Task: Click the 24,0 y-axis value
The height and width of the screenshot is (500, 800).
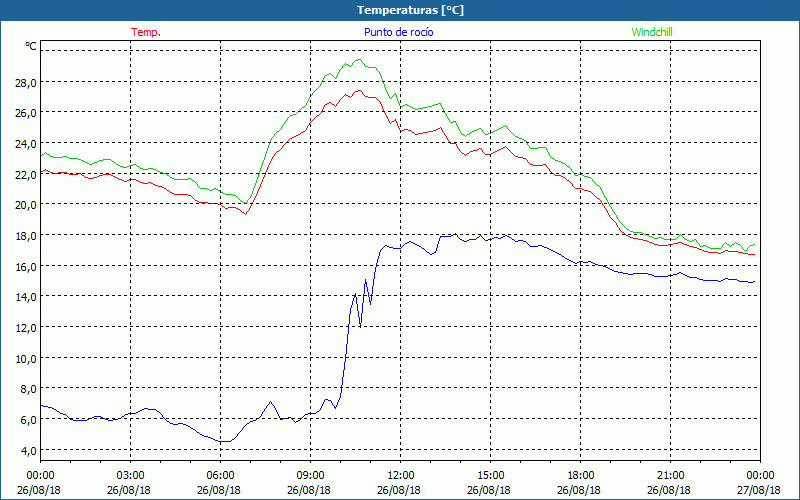Action: [26, 144]
